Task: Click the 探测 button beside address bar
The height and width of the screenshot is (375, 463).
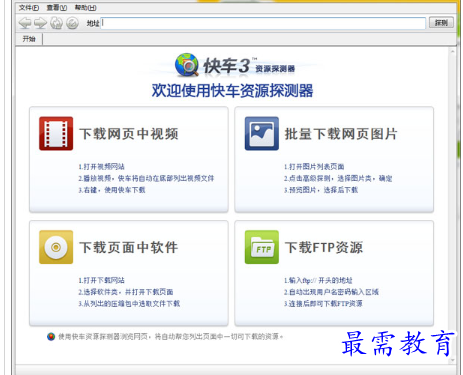Action: [x=441, y=23]
